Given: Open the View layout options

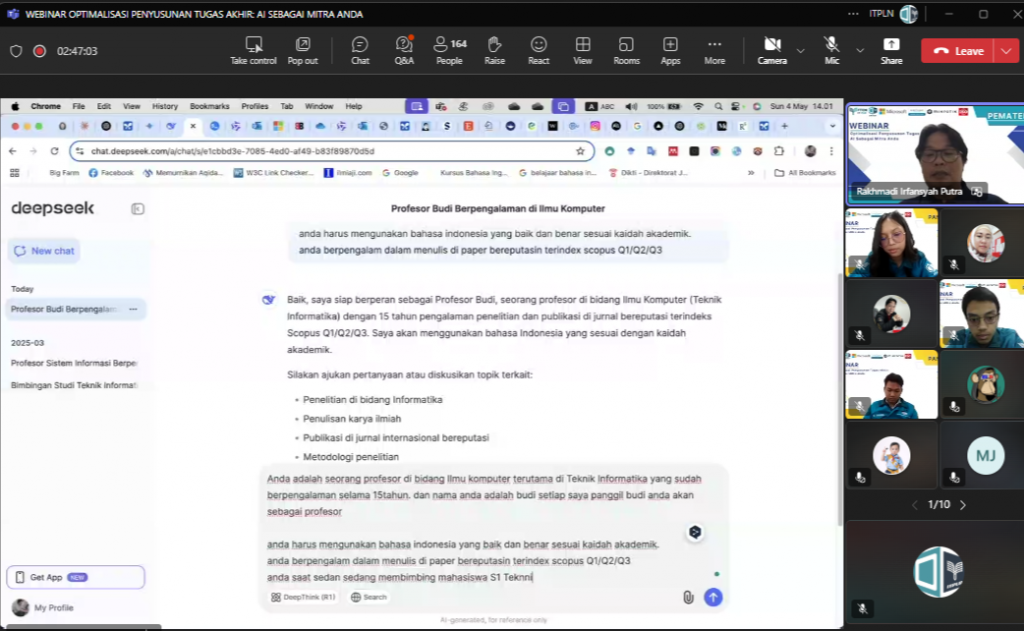Looking at the screenshot, I should pyautogui.click(x=583, y=50).
